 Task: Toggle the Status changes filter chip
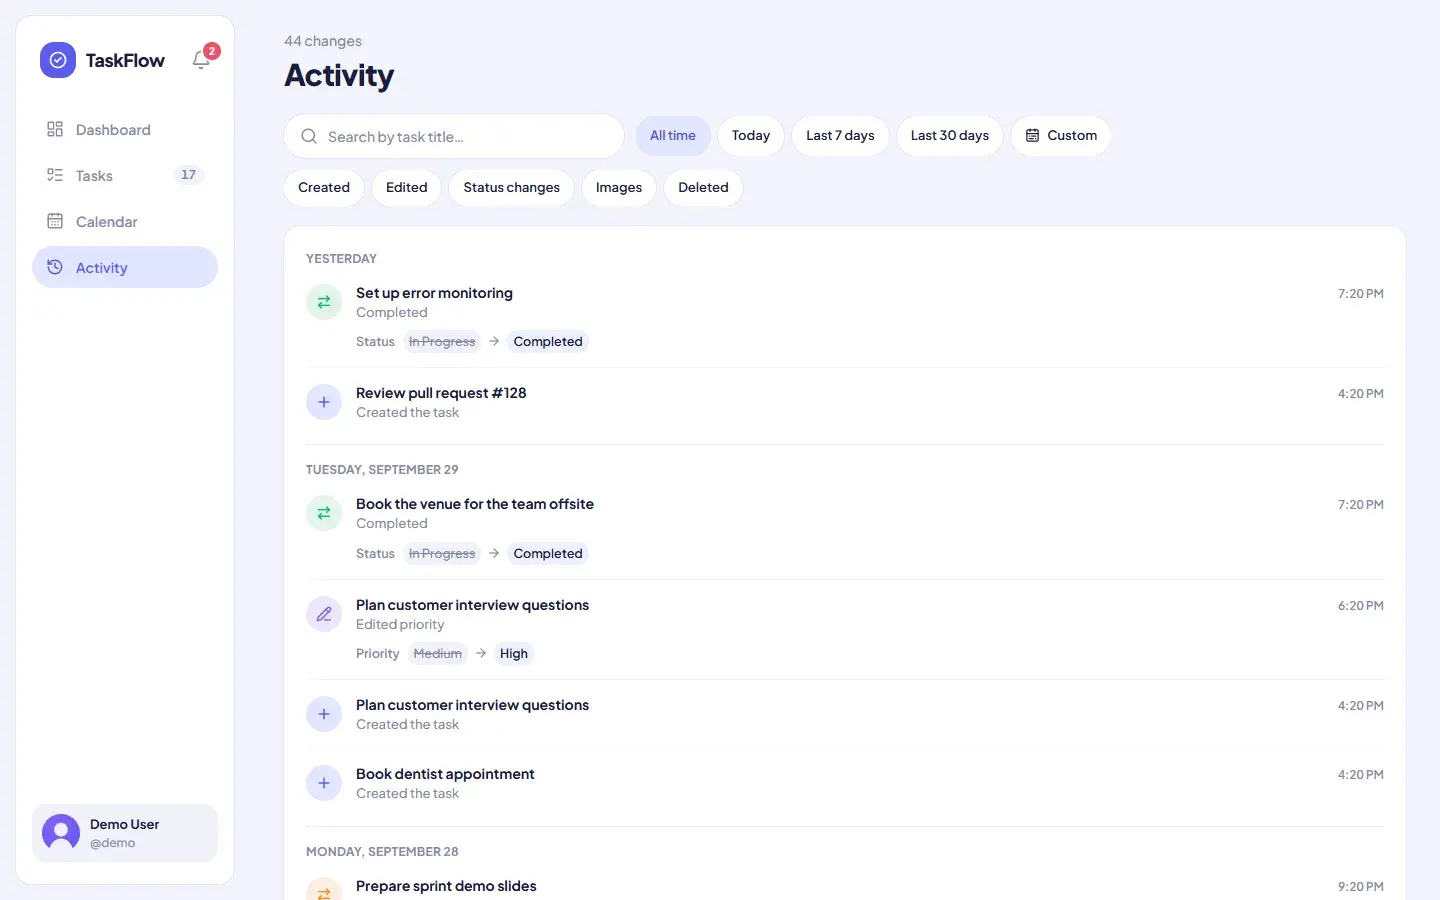click(512, 187)
